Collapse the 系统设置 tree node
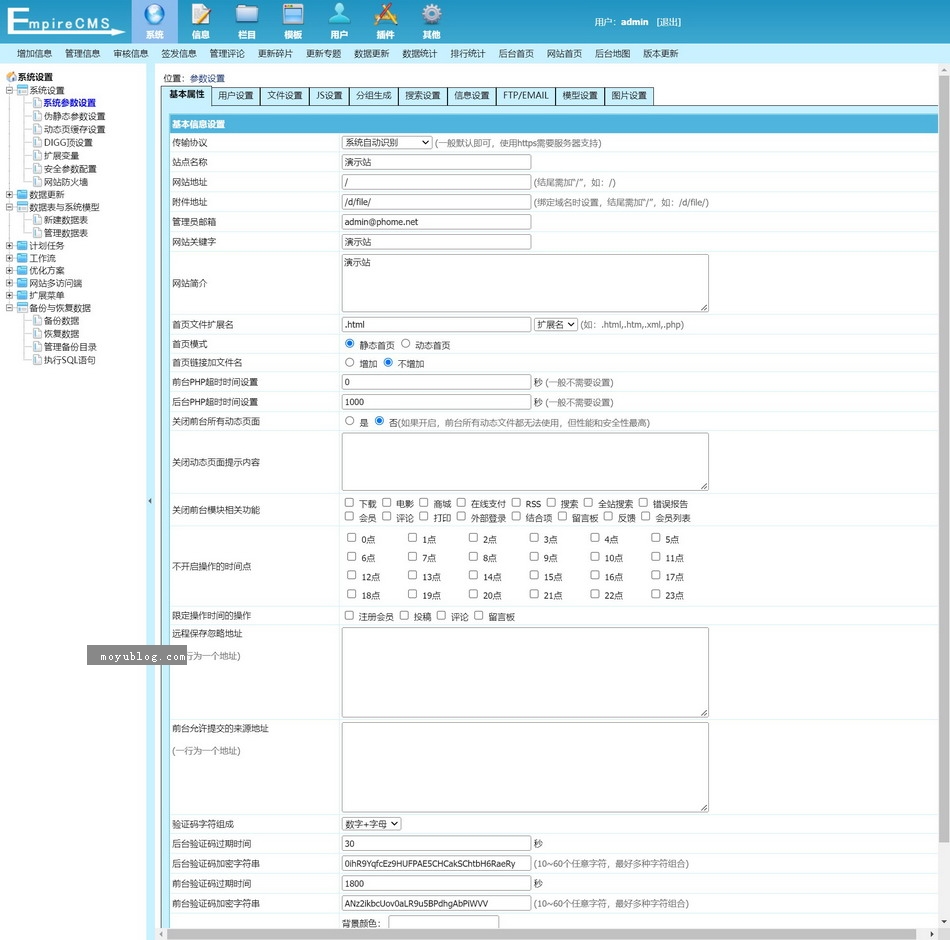The image size is (950, 940). pyautogui.click(x=9, y=90)
